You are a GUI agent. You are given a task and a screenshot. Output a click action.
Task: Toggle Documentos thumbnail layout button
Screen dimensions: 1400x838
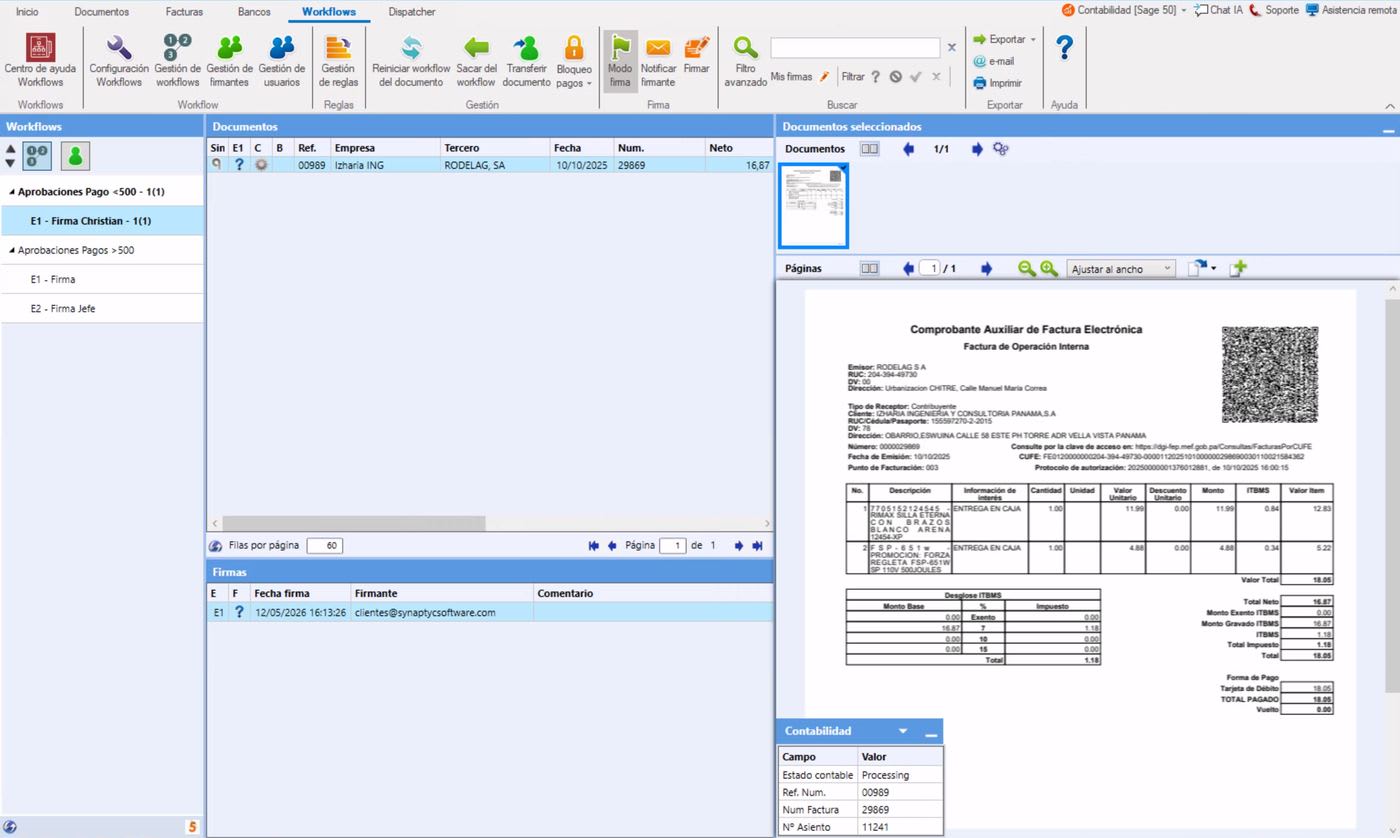click(x=870, y=149)
